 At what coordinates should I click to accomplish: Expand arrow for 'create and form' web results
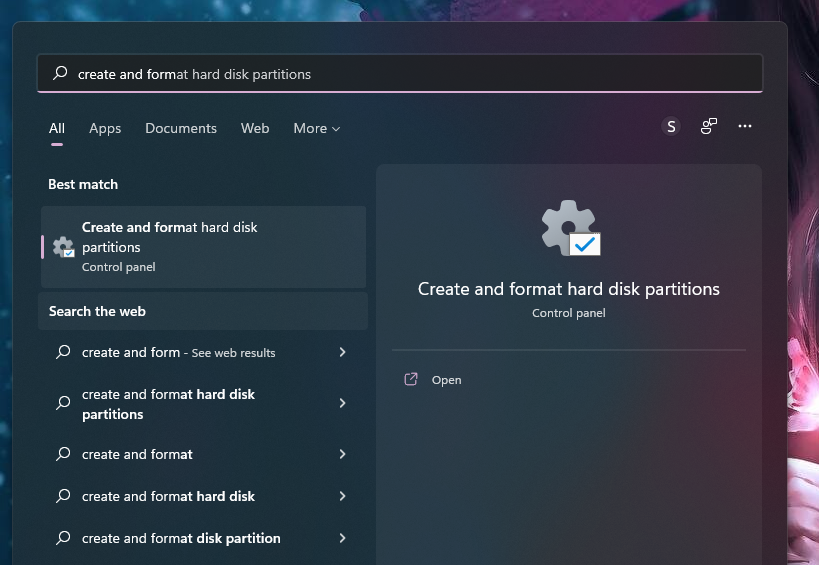point(343,352)
